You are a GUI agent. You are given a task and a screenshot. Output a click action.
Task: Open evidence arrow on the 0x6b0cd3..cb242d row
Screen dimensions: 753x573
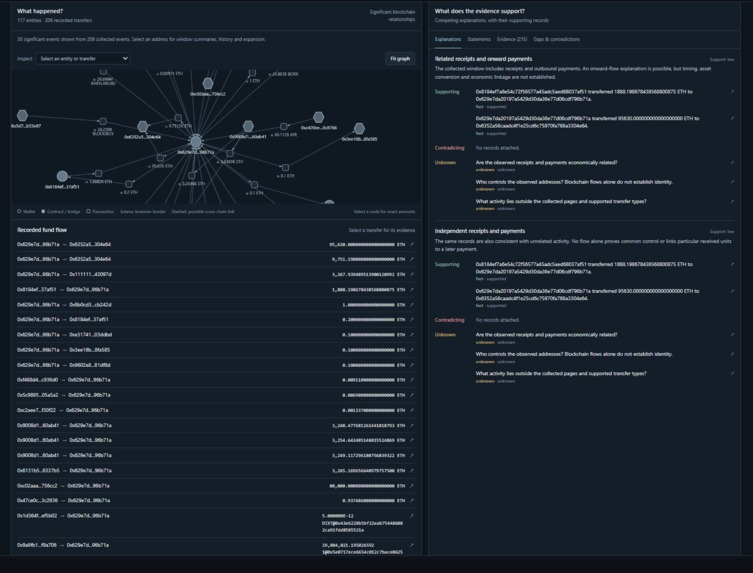pyautogui.click(x=412, y=305)
